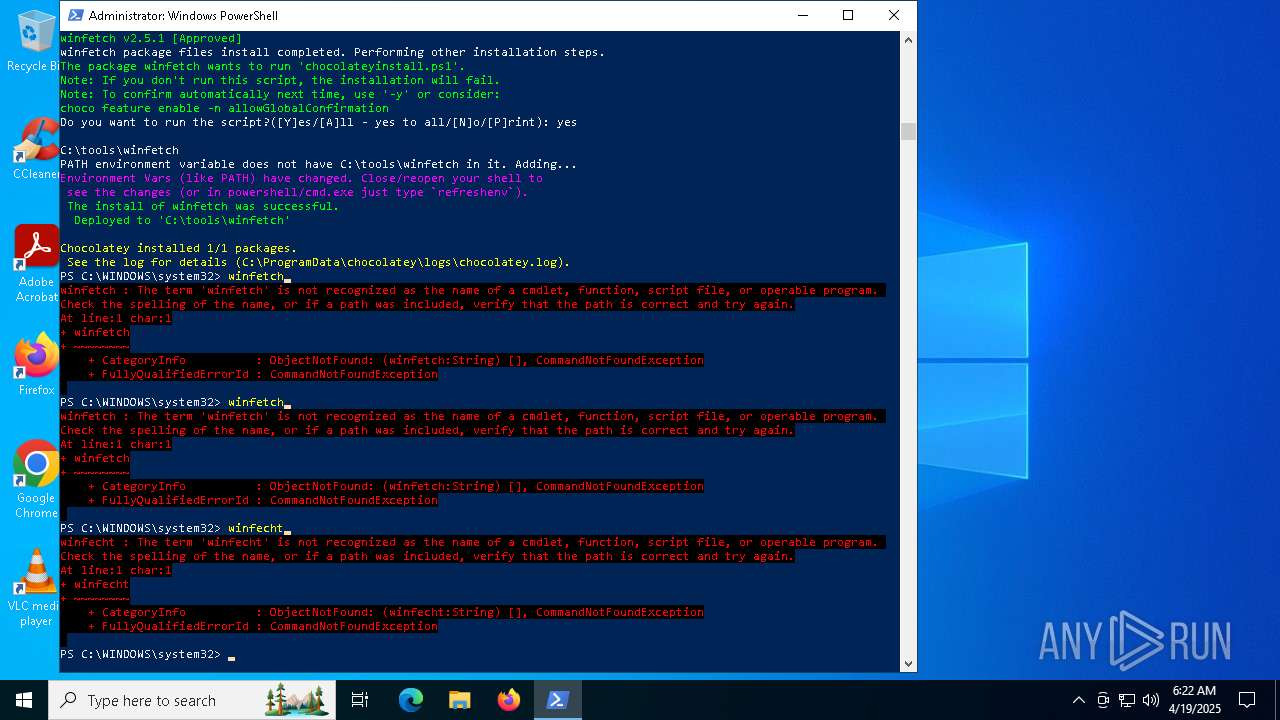Click the chocolatey.log path line
Viewport: 1280px width, 720px height.
pos(318,262)
